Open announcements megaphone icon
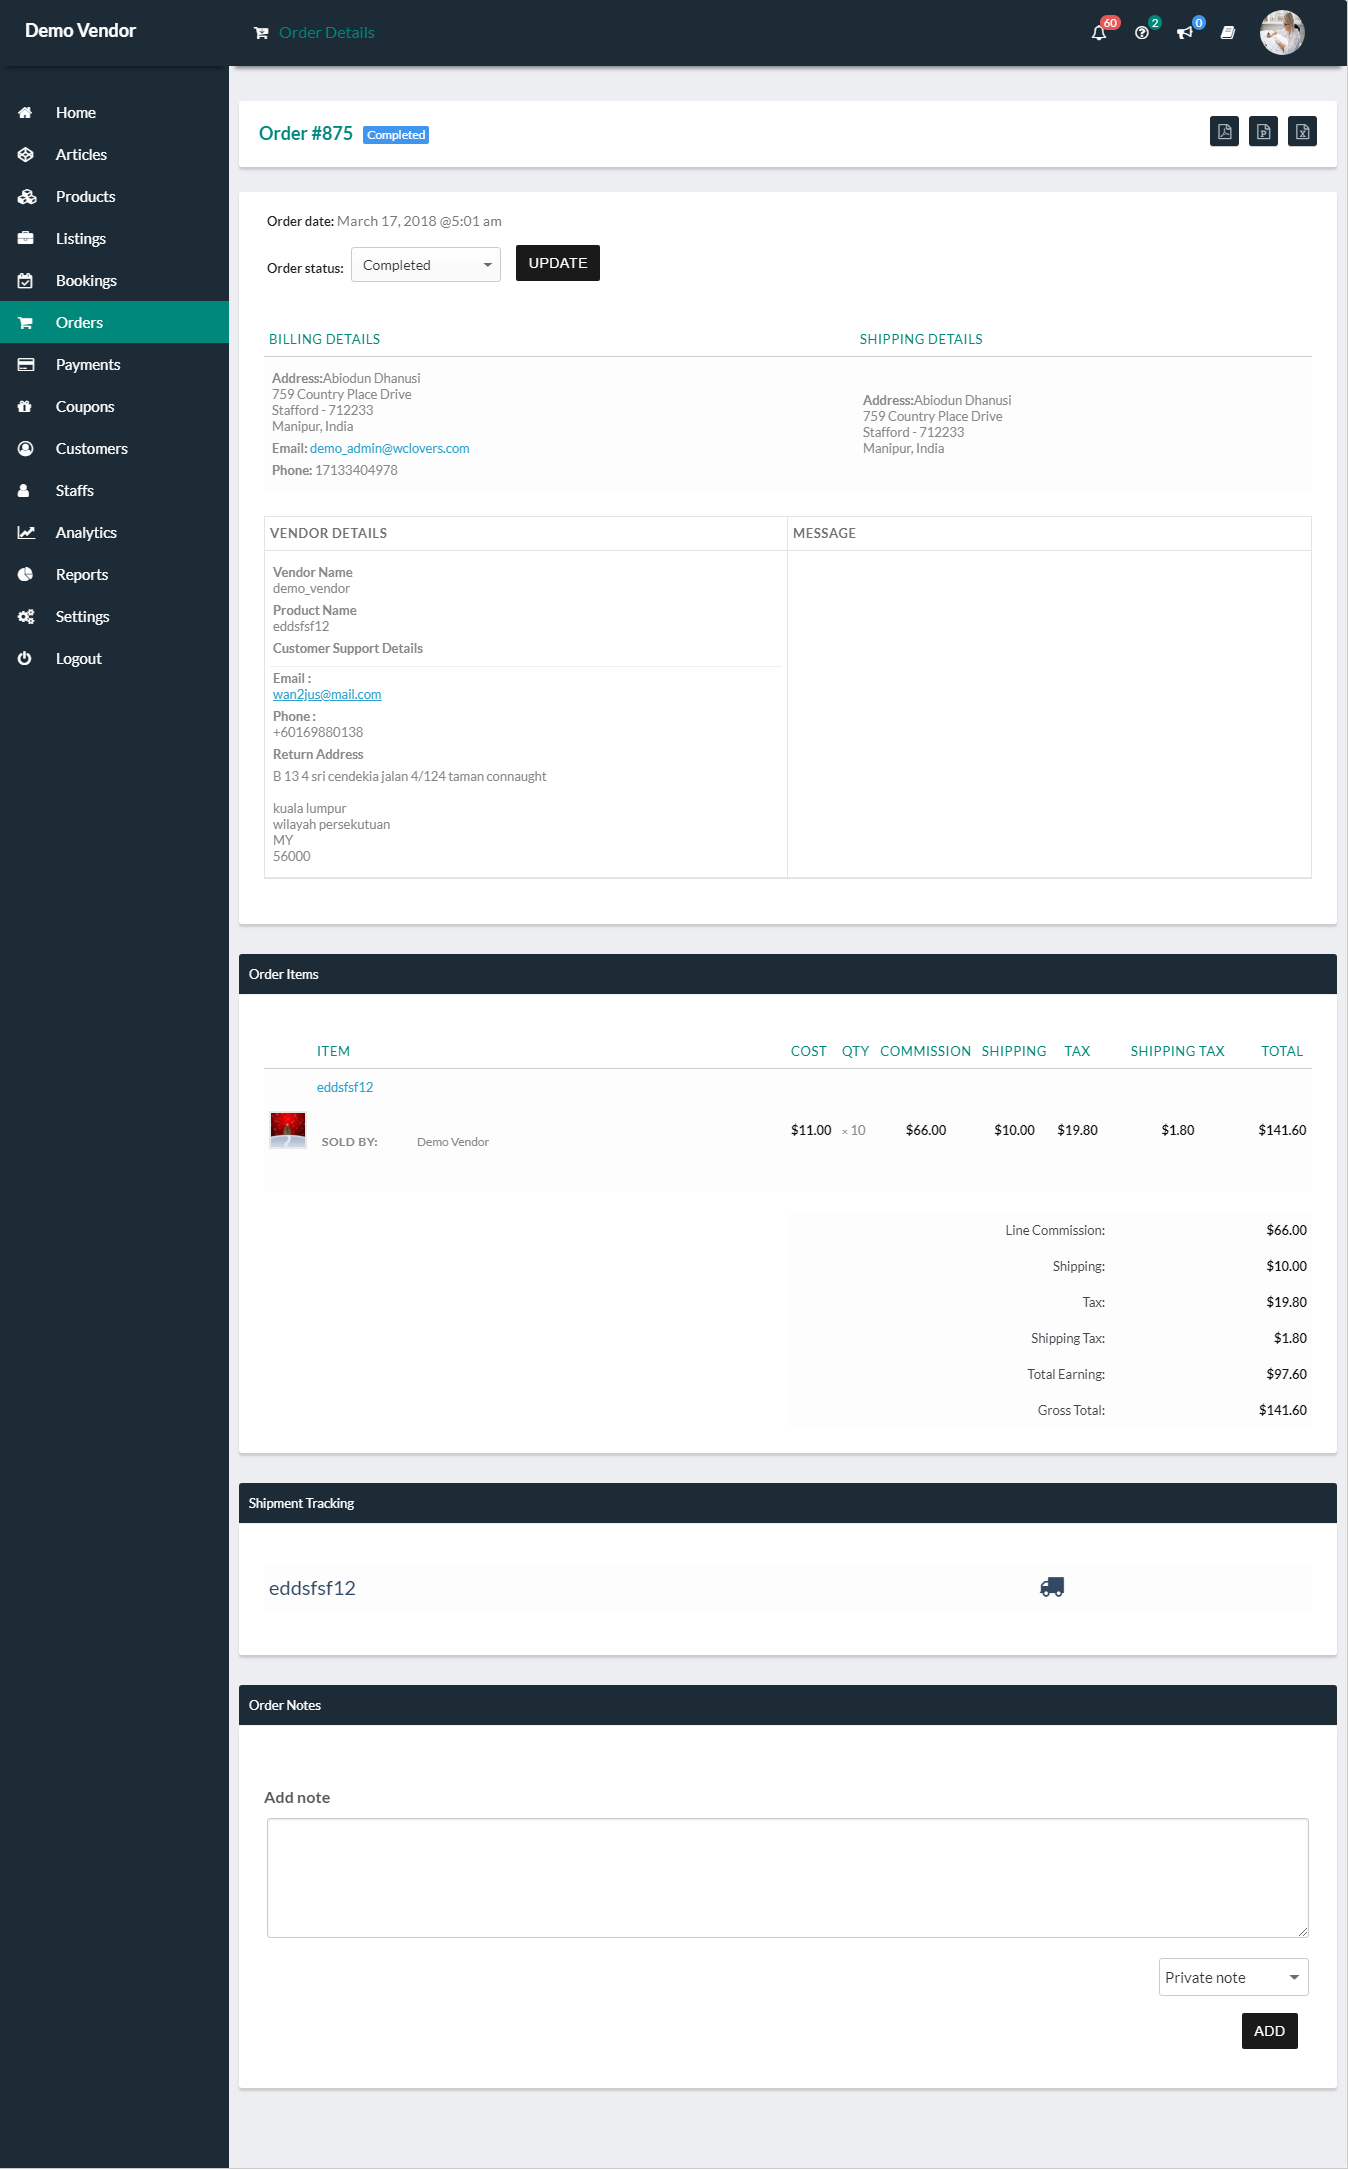The width and height of the screenshot is (1348, 2170). tap(1185, 33)
